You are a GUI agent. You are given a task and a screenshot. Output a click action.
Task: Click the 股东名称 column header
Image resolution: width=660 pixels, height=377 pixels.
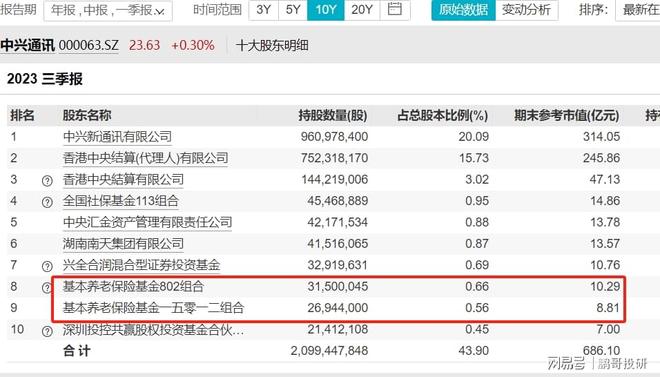pyautogui.click(x=87, y=115)
